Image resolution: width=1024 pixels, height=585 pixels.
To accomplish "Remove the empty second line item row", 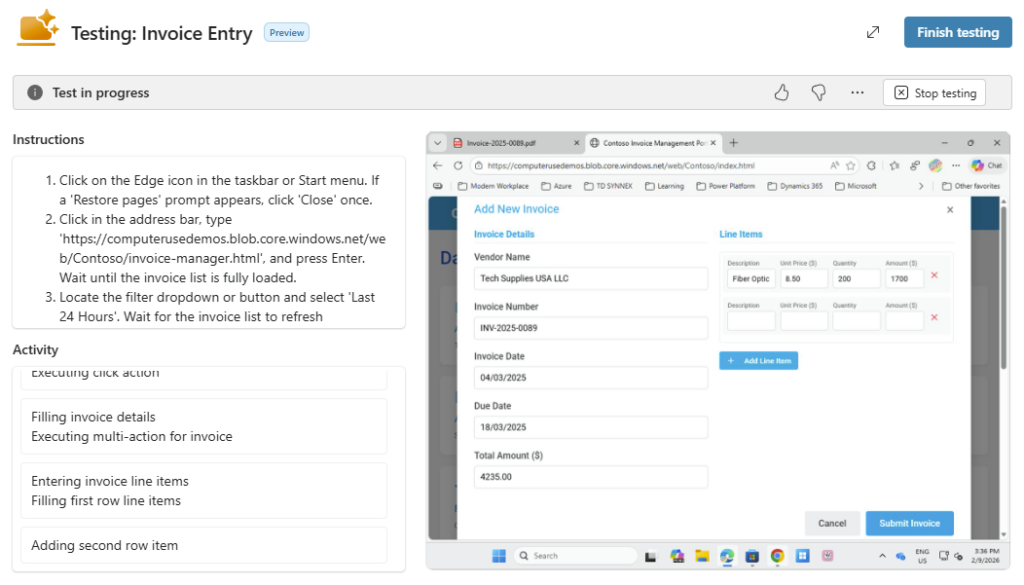I will pyautogui.click(x=934, y=318).
